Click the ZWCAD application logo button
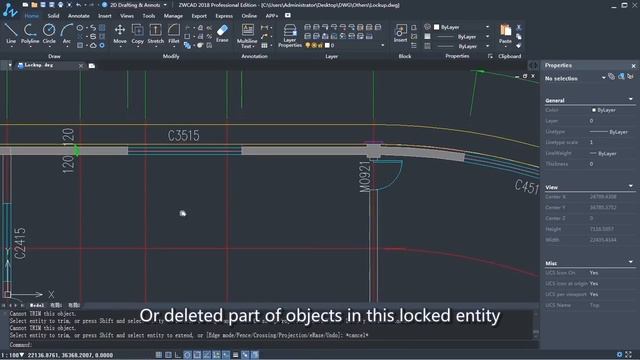 click(x=9, y=10)
